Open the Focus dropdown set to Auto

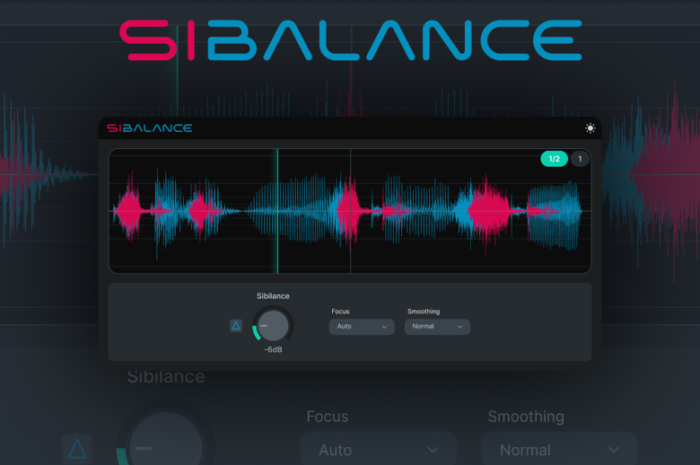(362, 327)
